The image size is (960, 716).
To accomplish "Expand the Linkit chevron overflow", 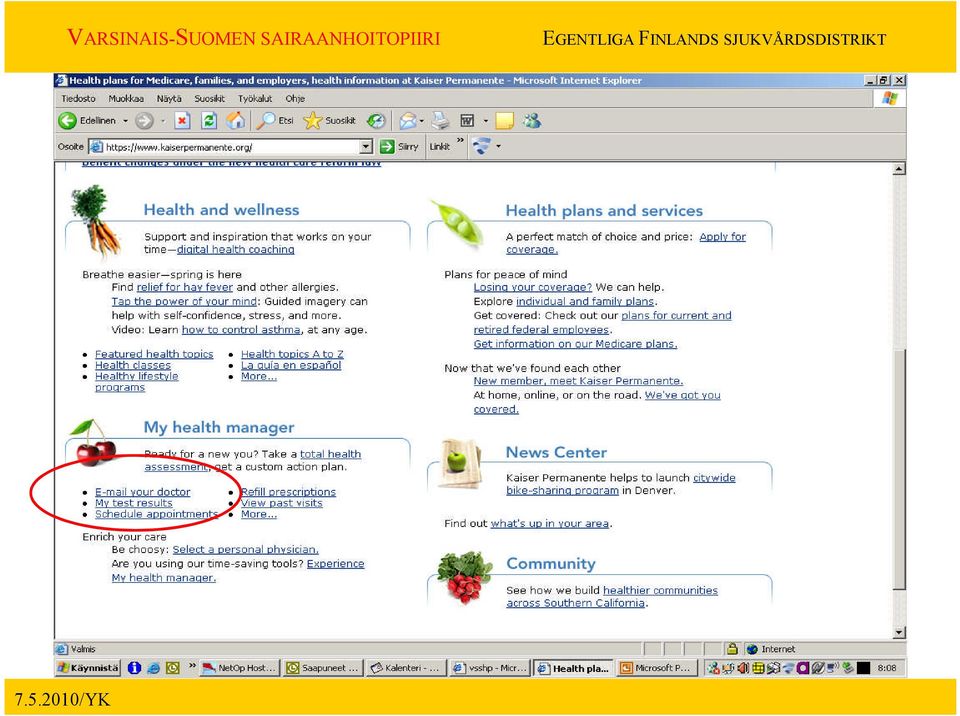I will point(460,142).
